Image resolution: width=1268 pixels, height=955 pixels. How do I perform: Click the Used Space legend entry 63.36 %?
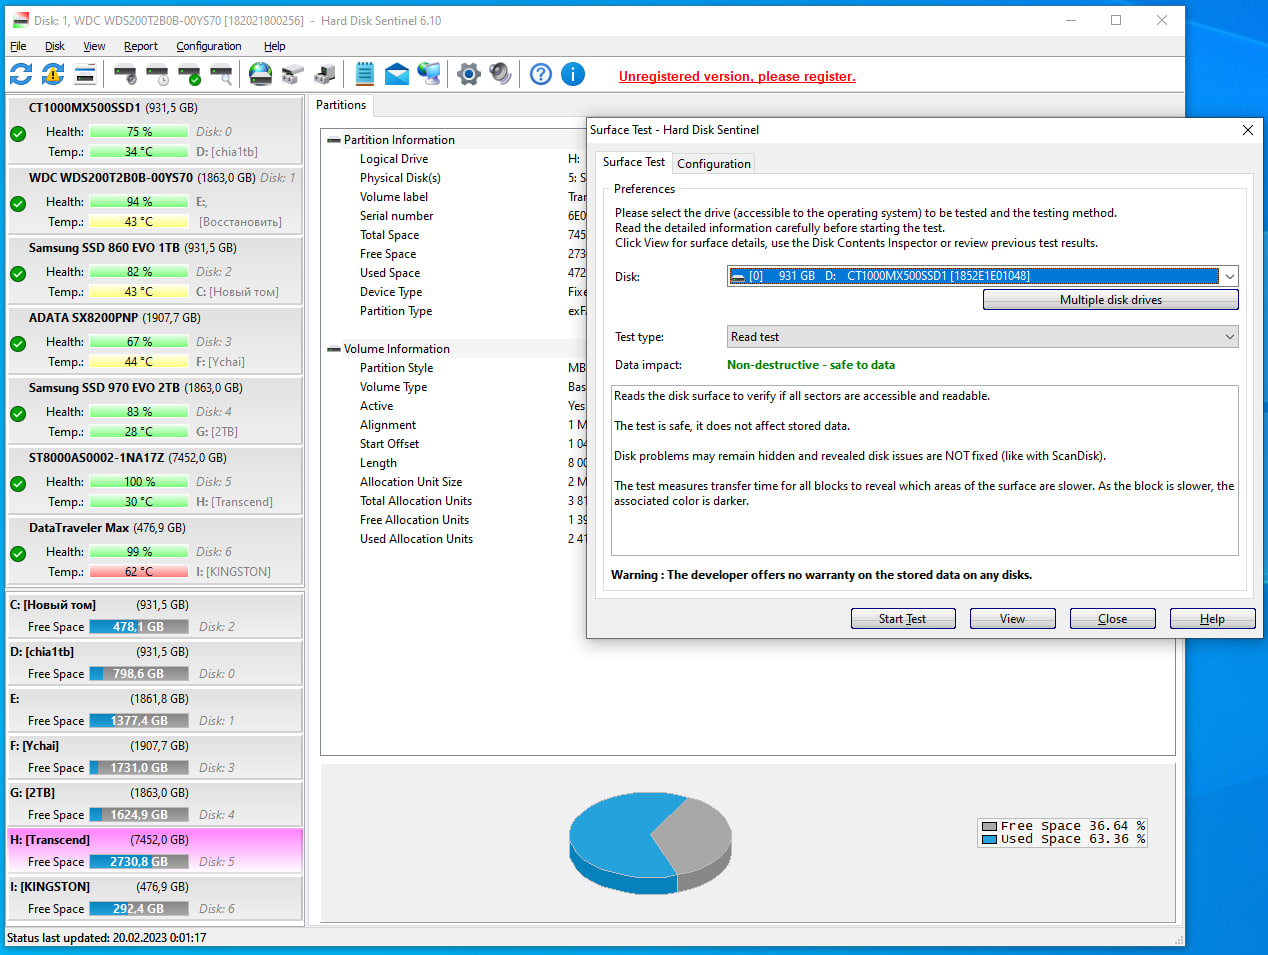[1063, 839]
